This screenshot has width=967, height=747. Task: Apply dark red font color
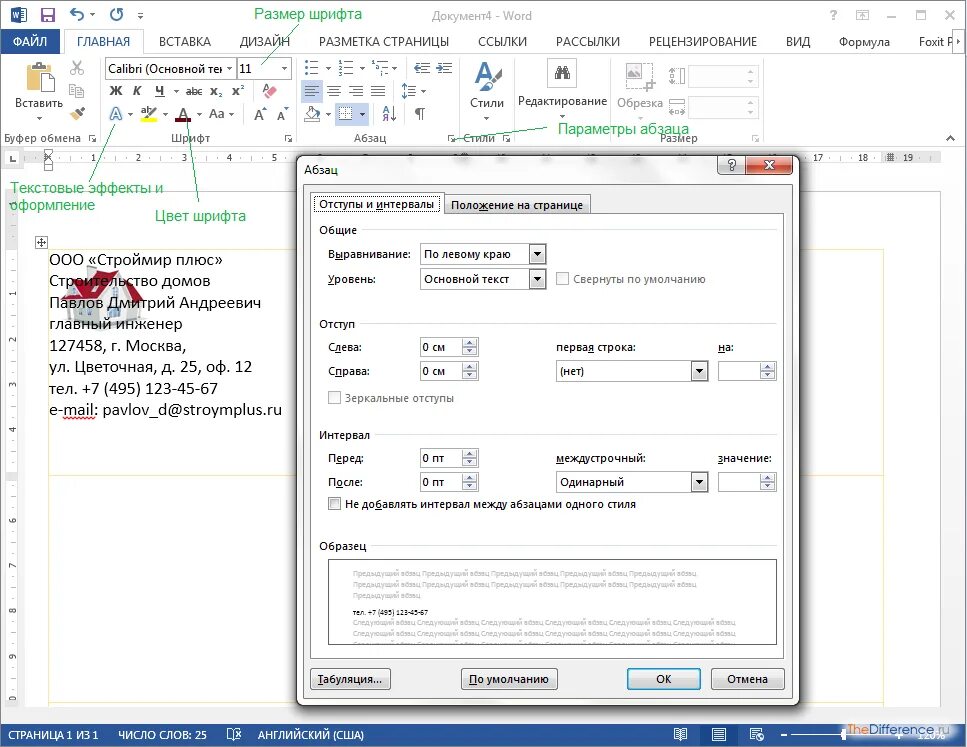click(x=183, y=114)
